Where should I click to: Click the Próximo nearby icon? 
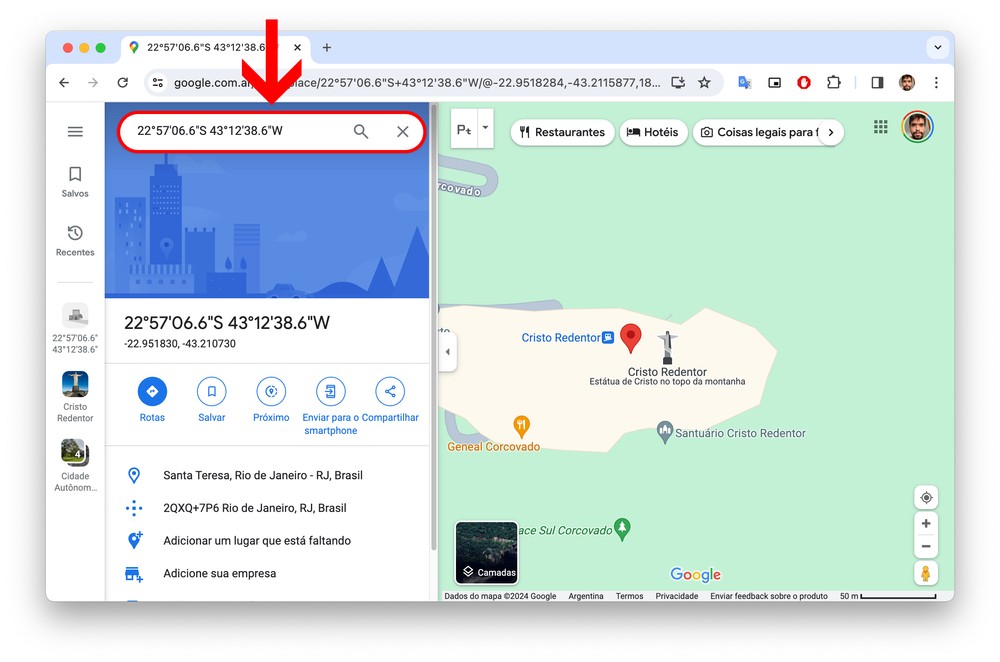click(271, 391)
